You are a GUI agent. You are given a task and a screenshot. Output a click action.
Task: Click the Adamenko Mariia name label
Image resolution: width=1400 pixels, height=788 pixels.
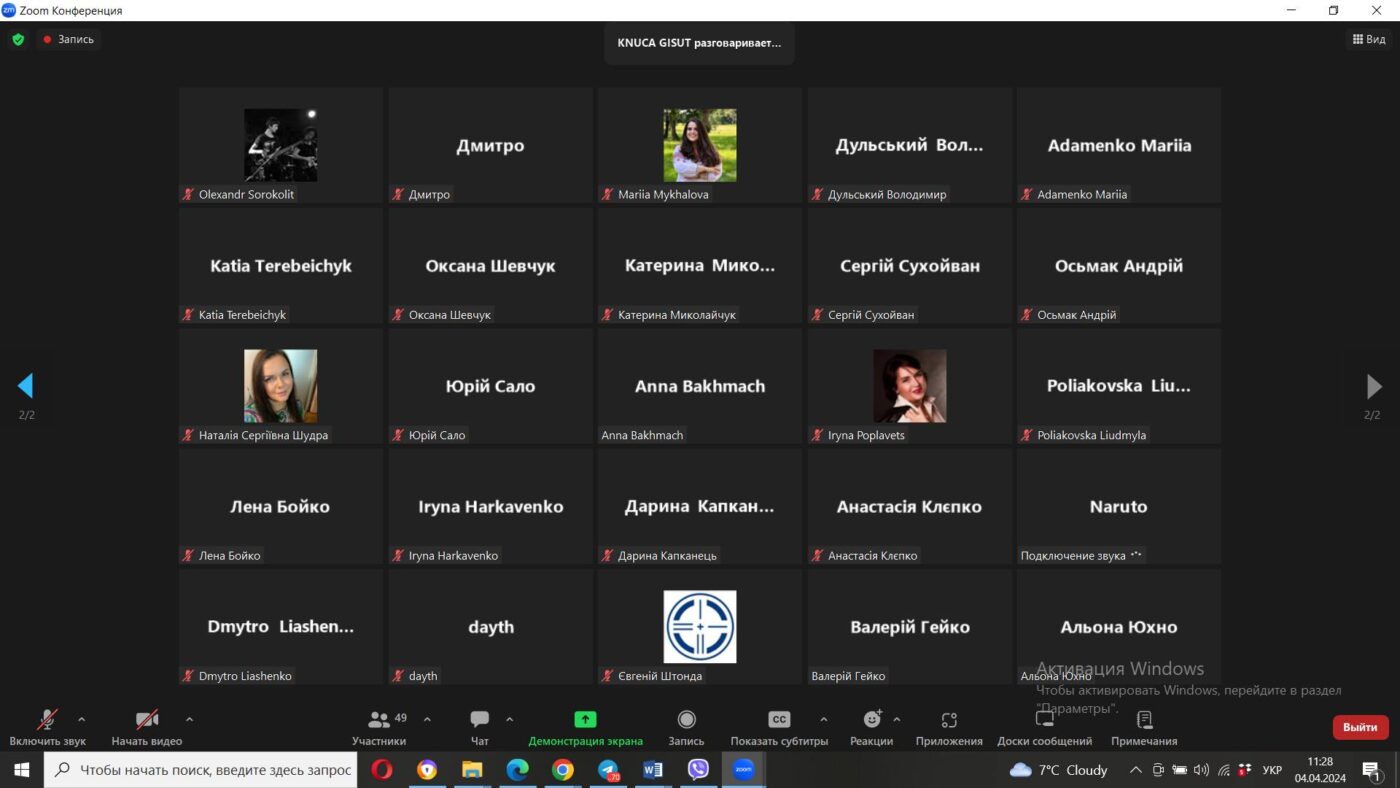pos(1082,195)
